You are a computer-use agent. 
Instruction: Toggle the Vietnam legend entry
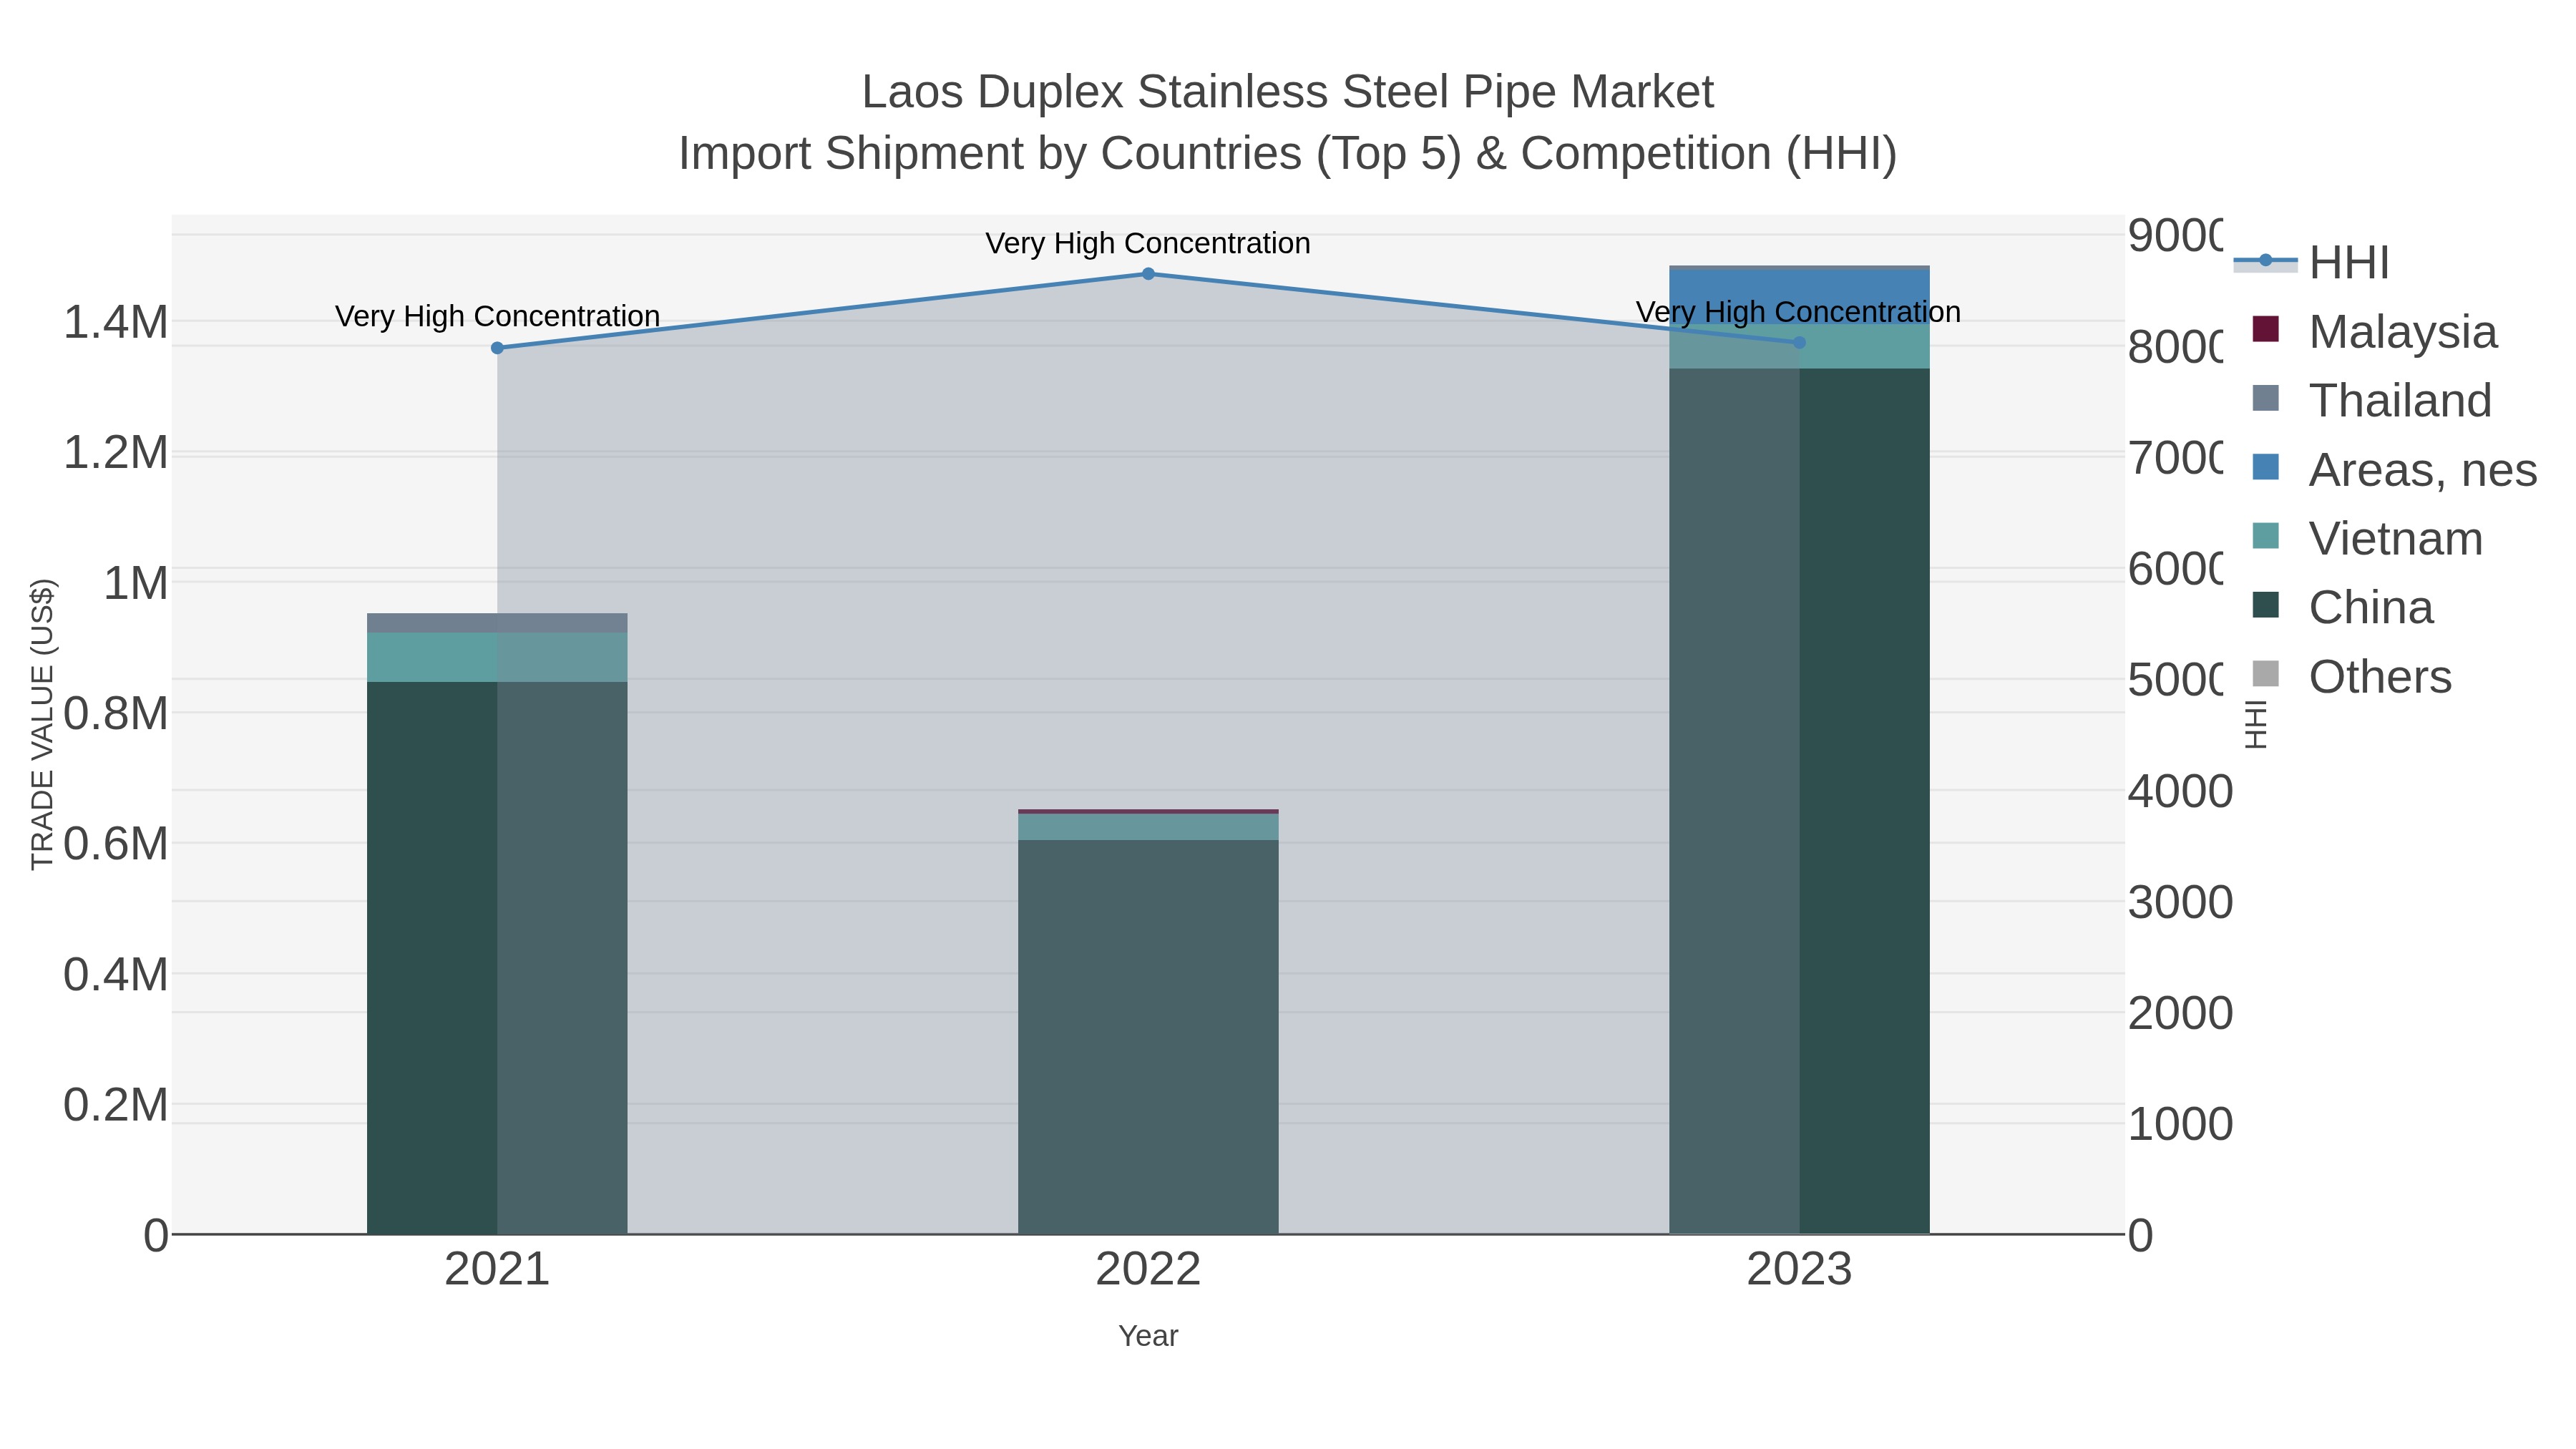tap(2368, 538)
